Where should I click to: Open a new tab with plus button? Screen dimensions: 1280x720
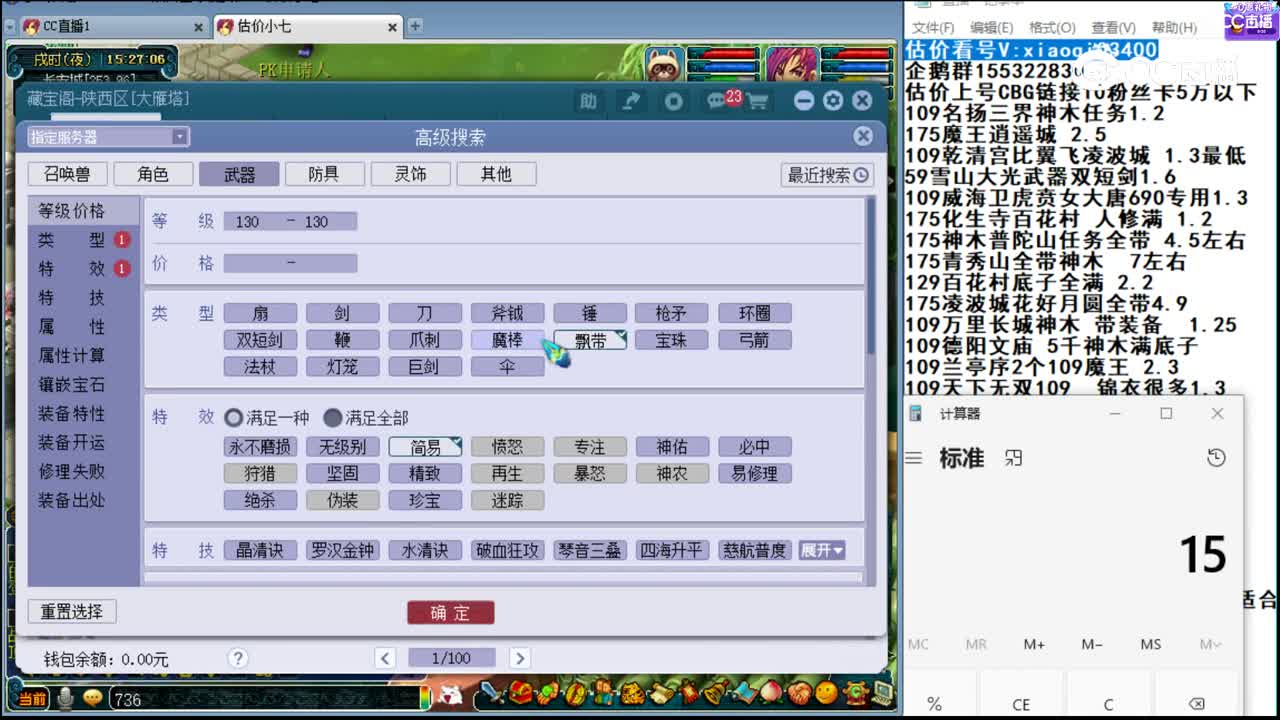click(415, 26)
